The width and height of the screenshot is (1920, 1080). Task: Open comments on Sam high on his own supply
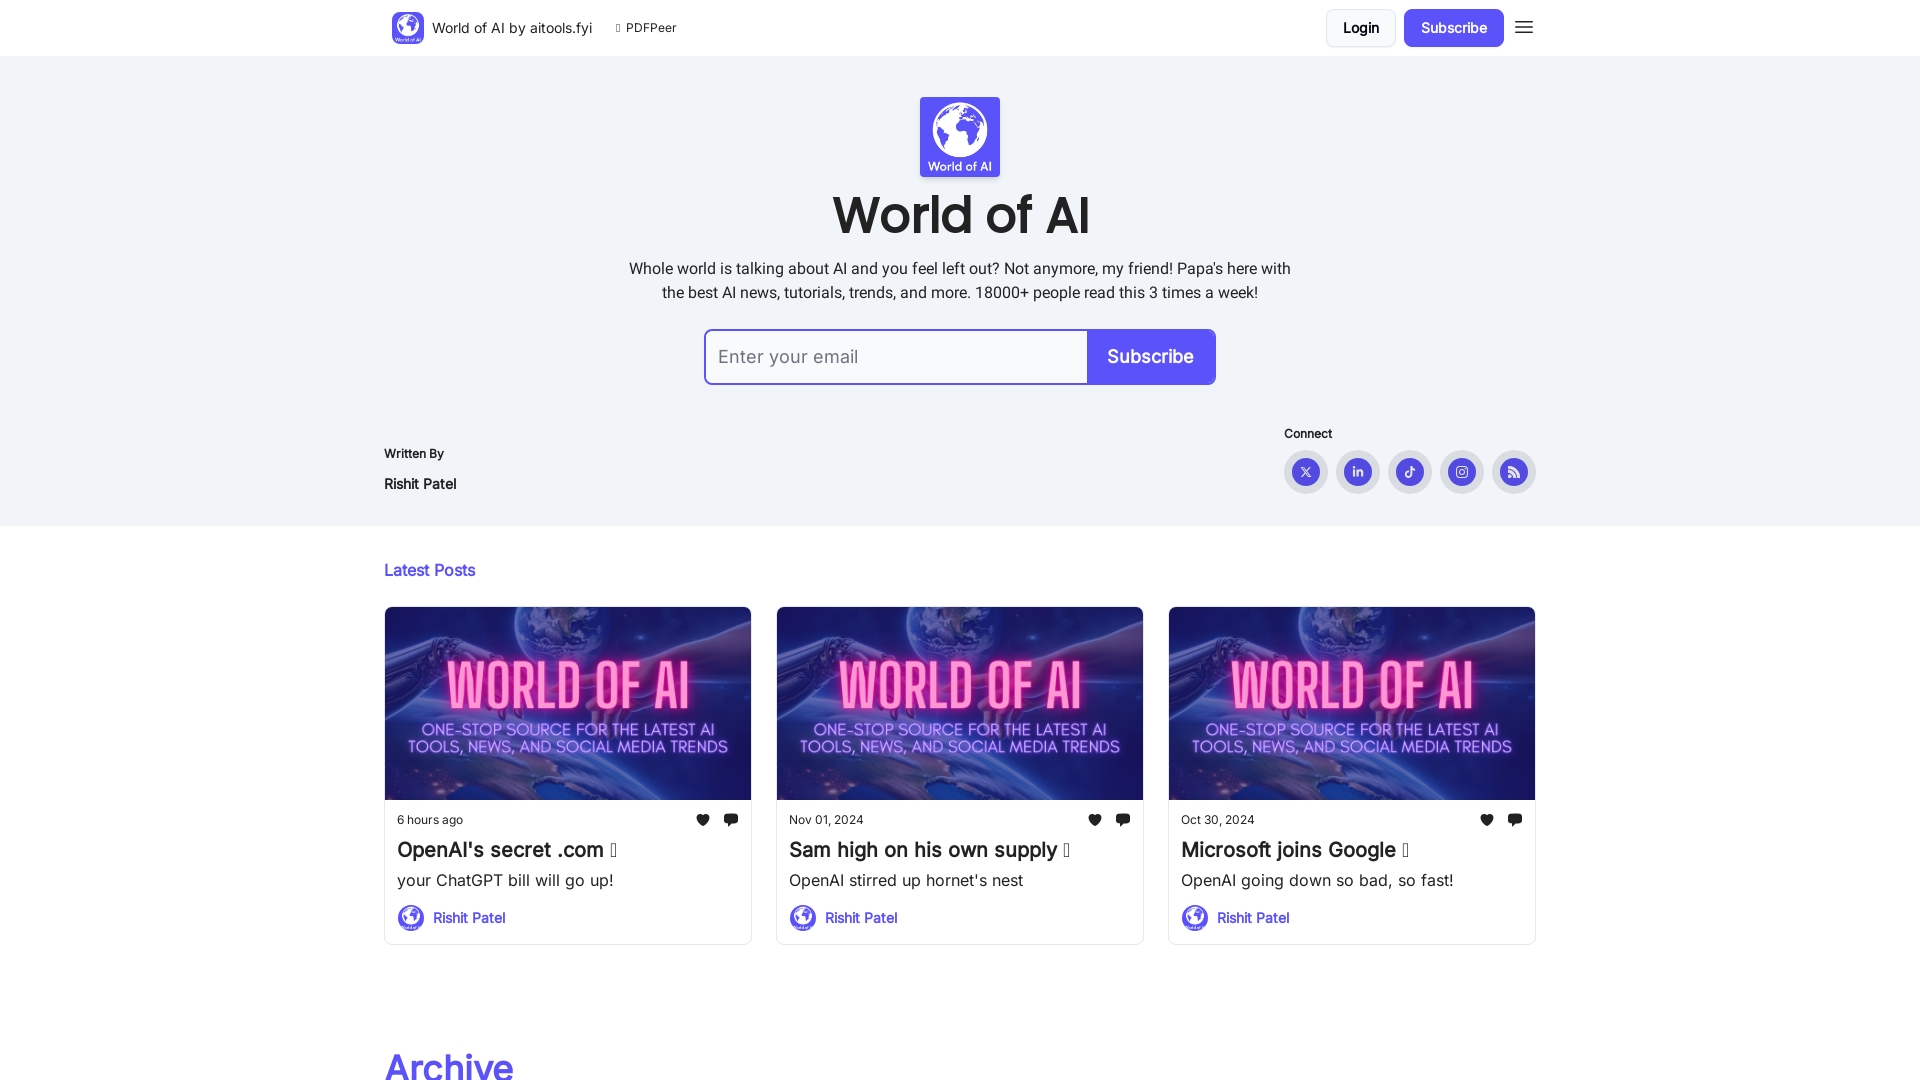tap(1123, 820)
